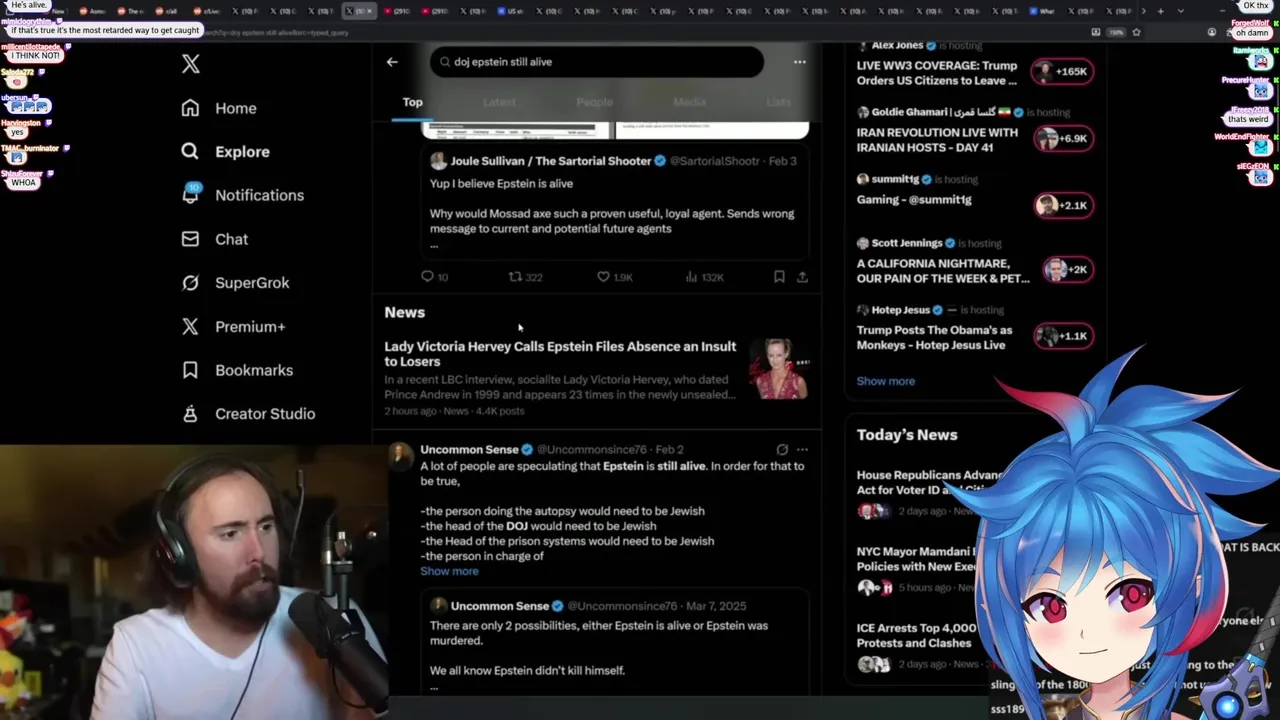
Task: Click the X logo icon
Action: coord(191,65)
